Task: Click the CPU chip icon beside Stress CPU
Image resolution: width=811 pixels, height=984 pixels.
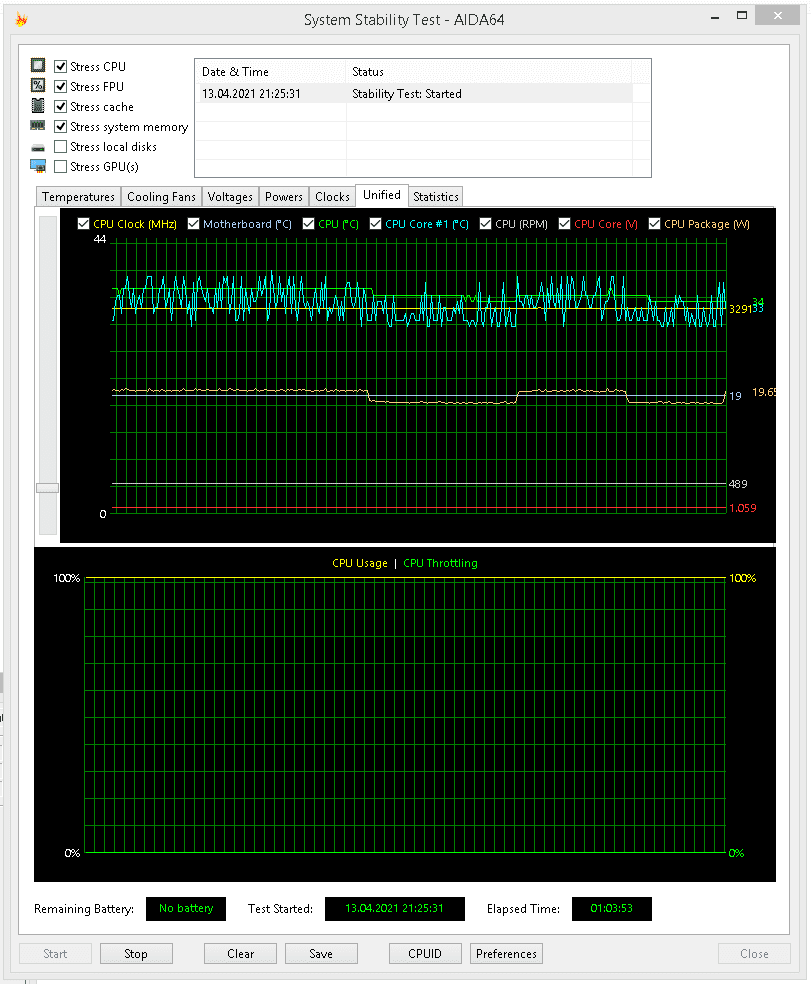Action: (38, 65)
